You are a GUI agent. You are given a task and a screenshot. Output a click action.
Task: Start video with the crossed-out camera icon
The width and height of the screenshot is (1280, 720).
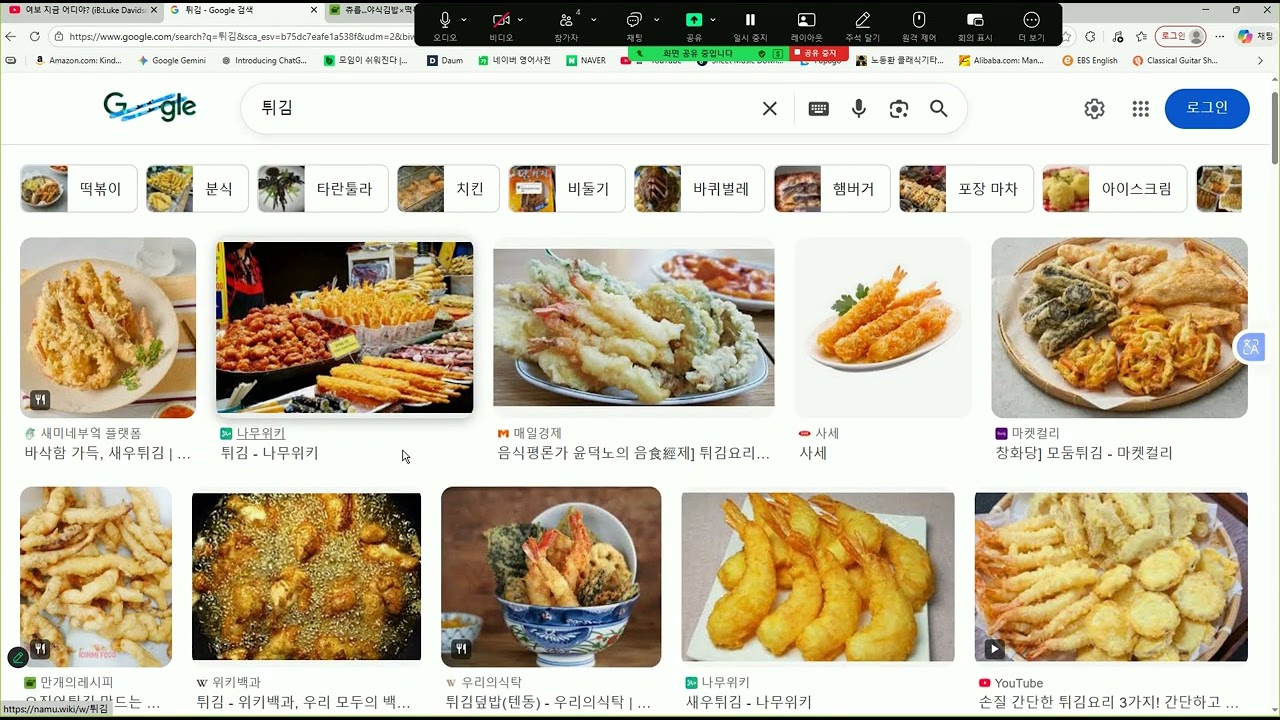pos(501,20)
